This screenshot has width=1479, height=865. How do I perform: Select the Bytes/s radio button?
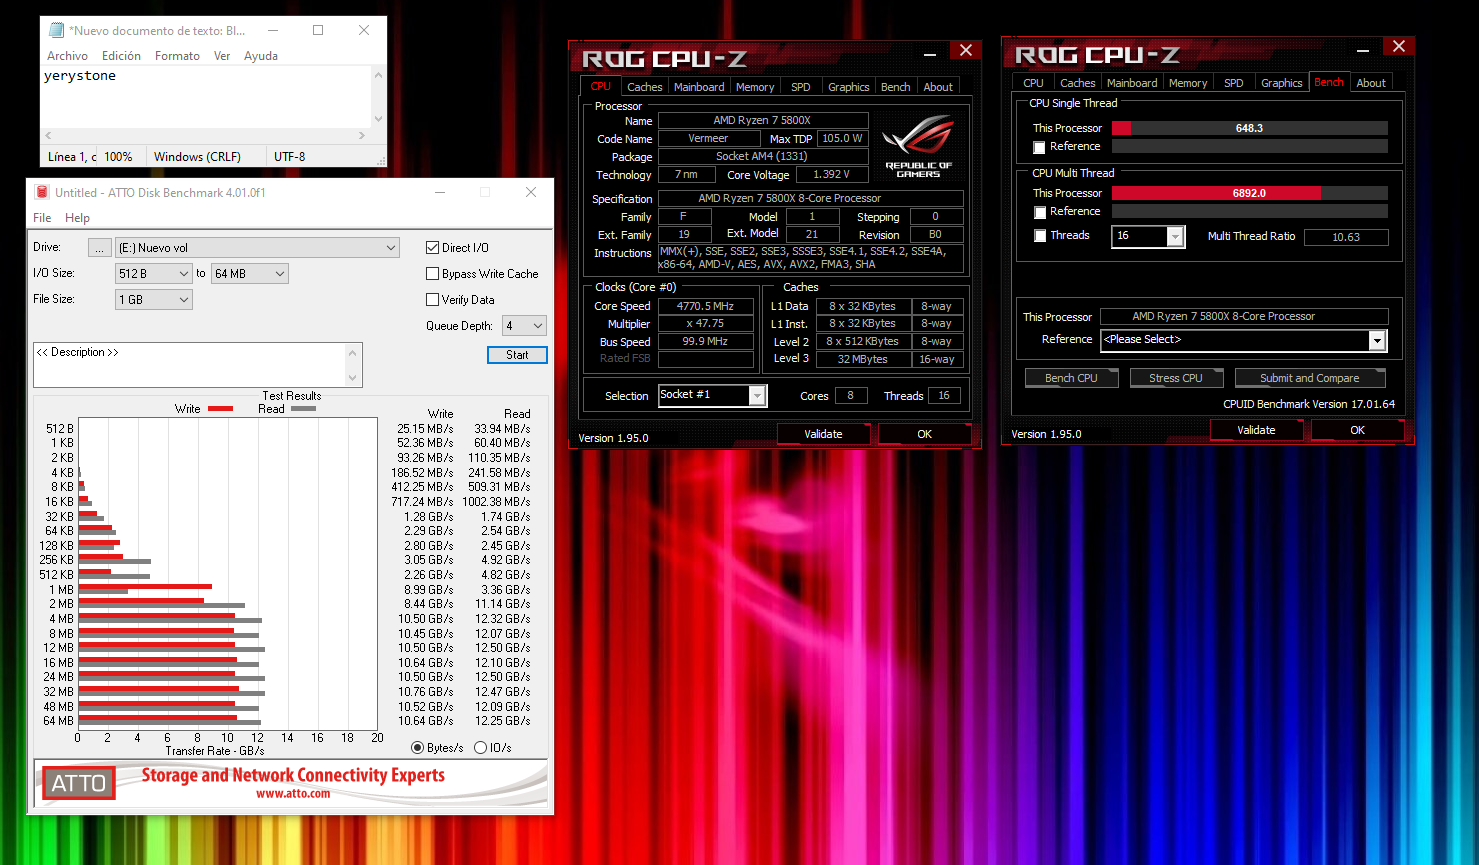point(418,747)
